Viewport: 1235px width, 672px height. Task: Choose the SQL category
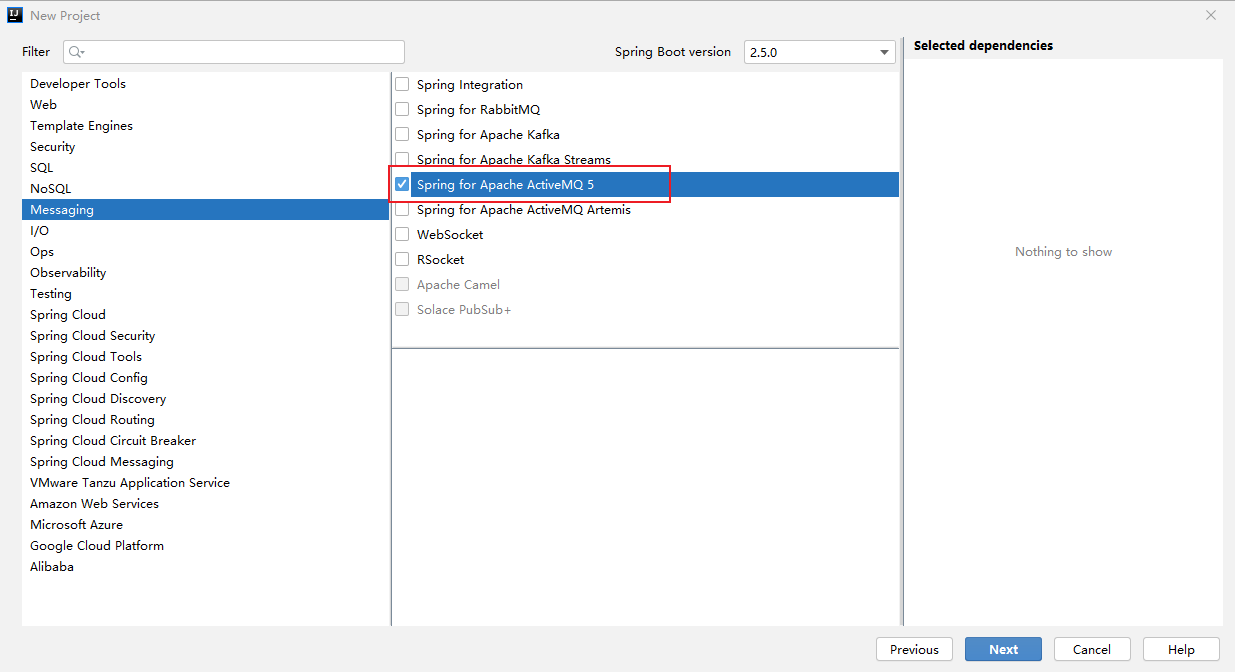click(205, 168)
